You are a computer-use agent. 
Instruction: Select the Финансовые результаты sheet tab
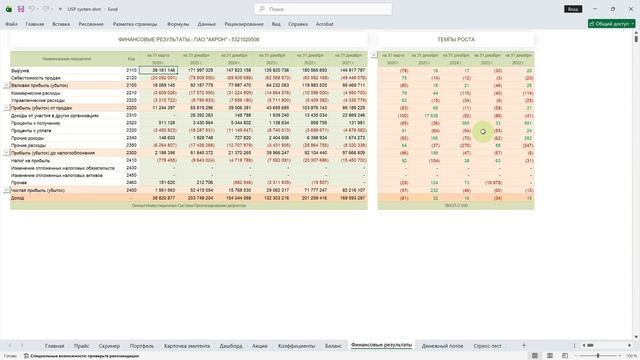[381, 345]
